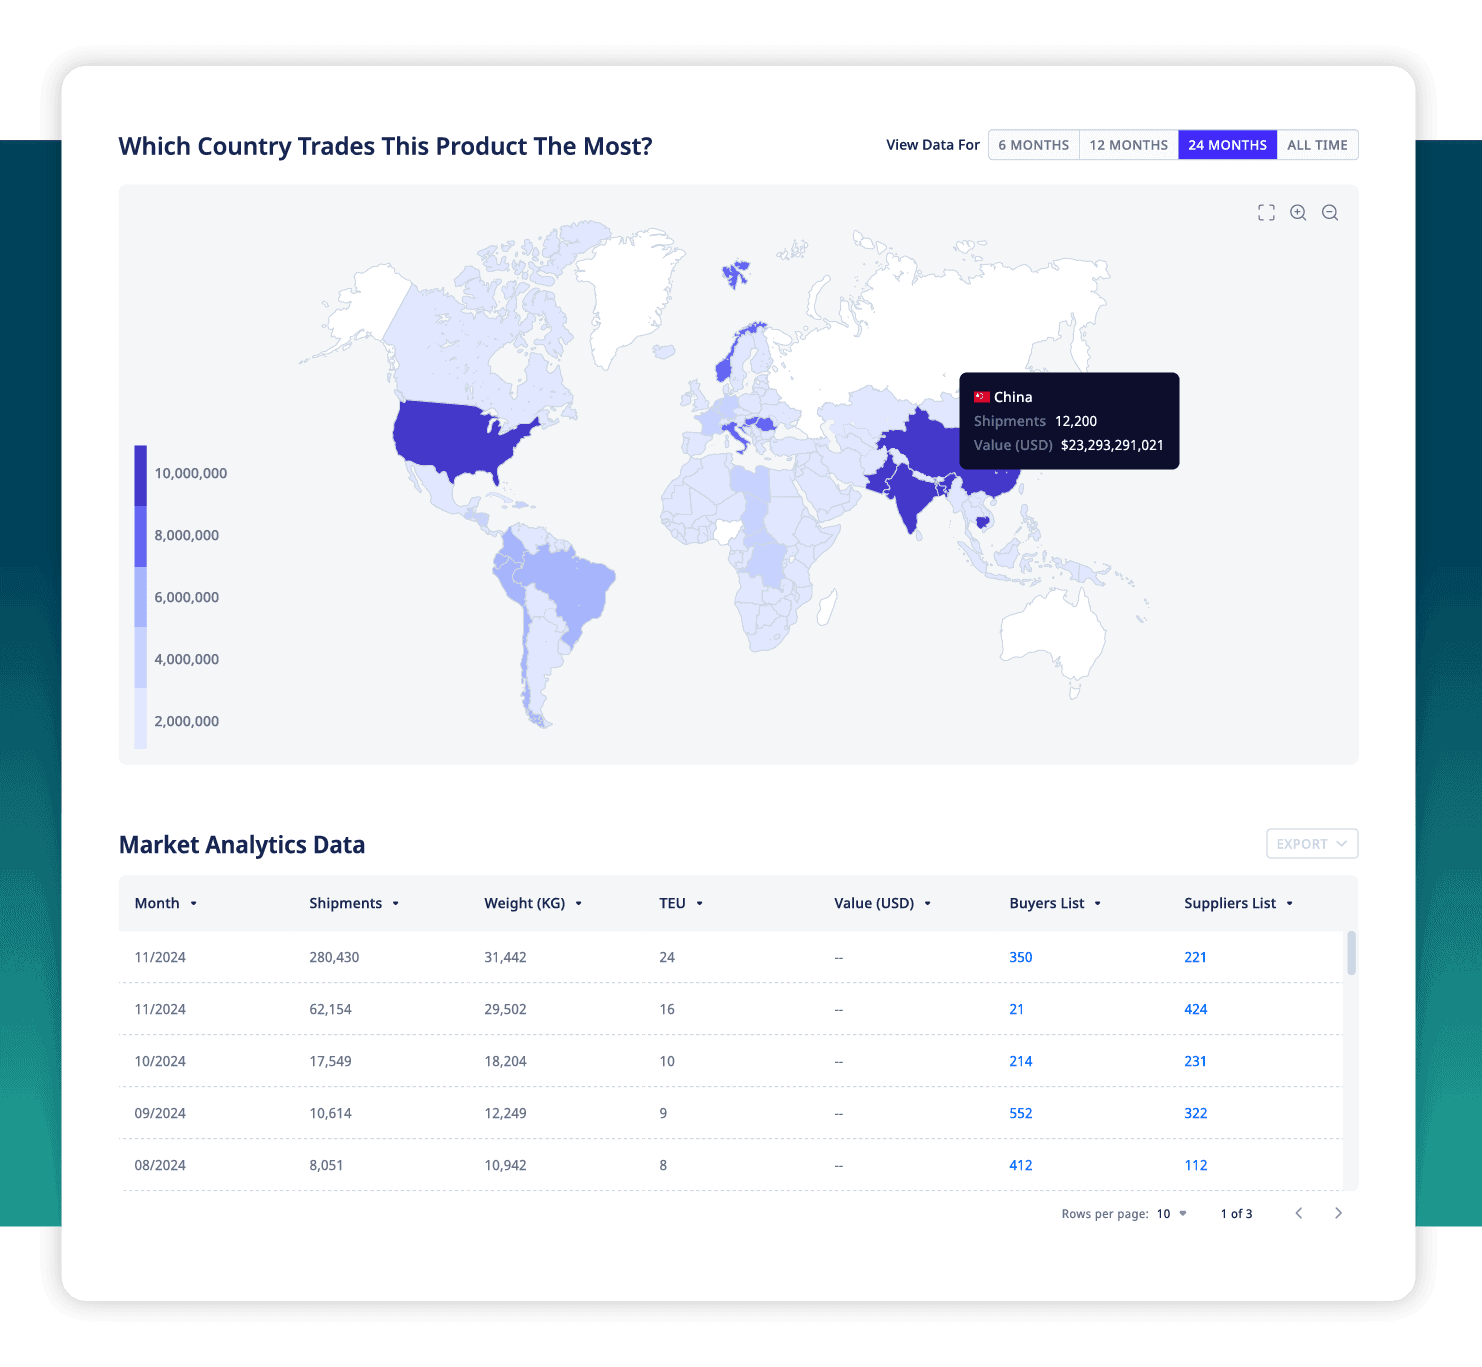Click weight value 10,942

[x=505, y=1165]
